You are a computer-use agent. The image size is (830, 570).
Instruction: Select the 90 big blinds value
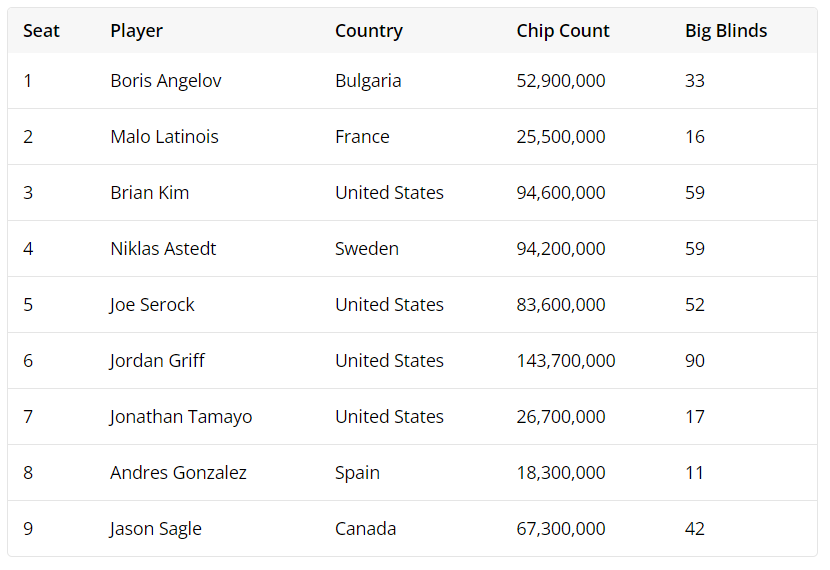tap(695, 361)
